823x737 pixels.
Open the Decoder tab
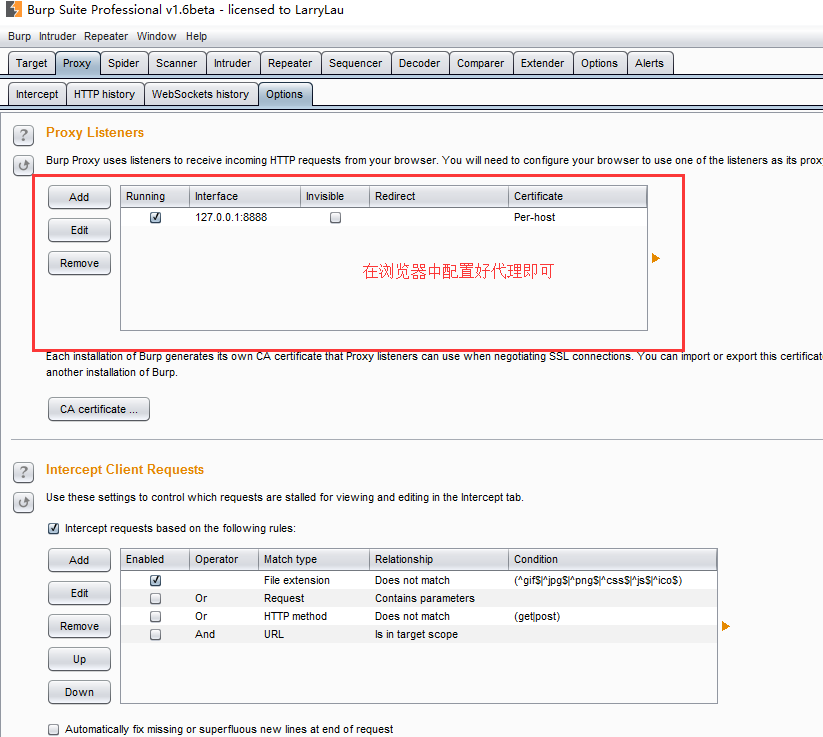(419, 63)
